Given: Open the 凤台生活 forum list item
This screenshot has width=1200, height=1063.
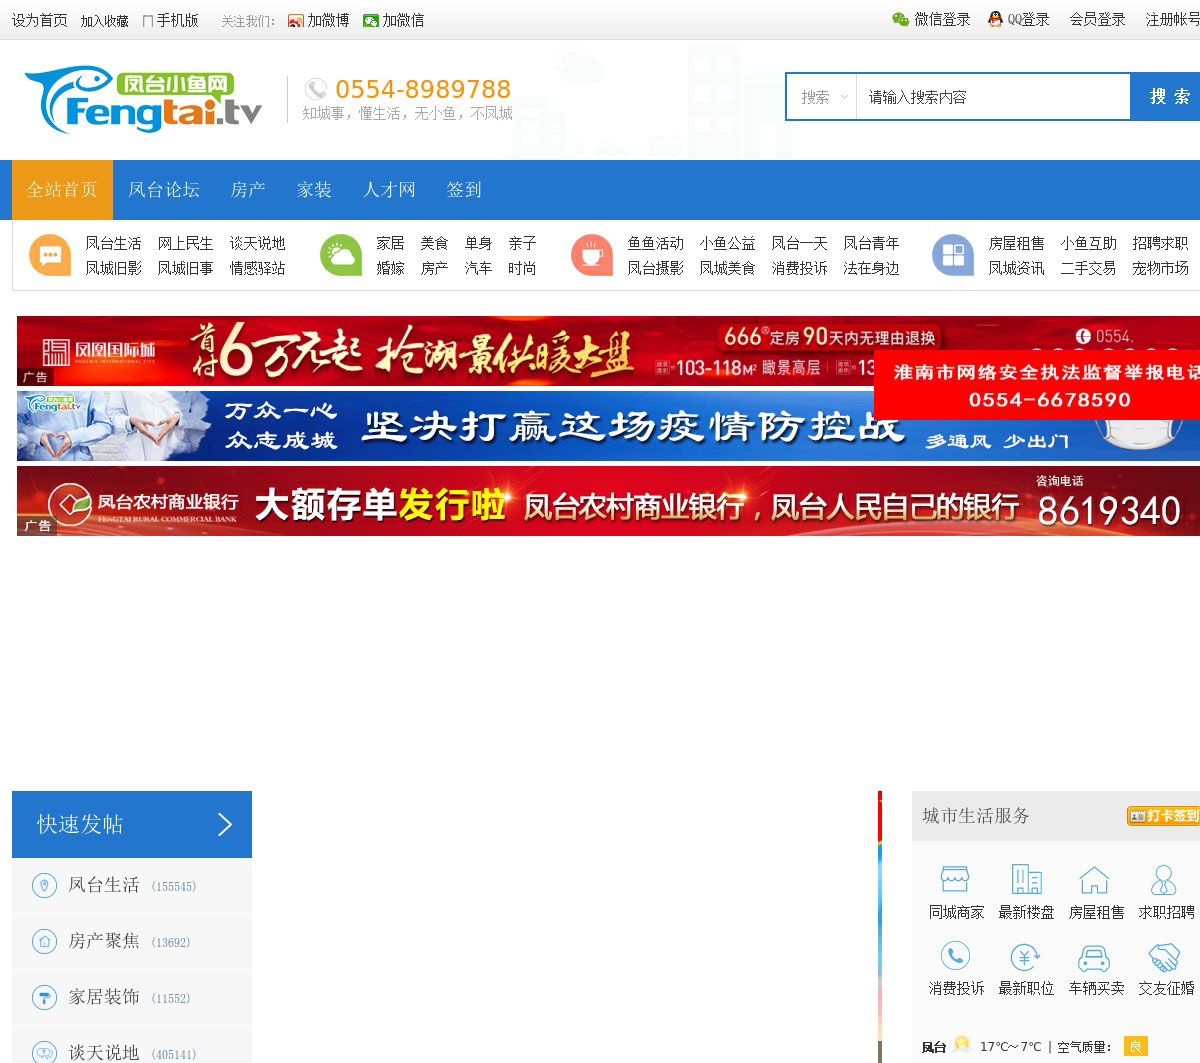Looking at the screenshot, I should click(x=104, y=885).
